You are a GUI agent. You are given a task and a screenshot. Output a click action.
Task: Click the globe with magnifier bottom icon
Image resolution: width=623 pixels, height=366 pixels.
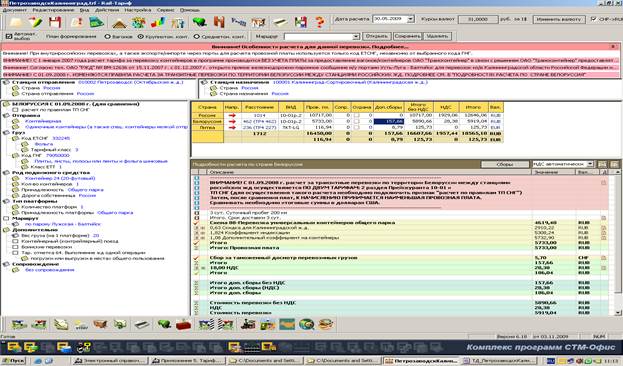point(306,324)
